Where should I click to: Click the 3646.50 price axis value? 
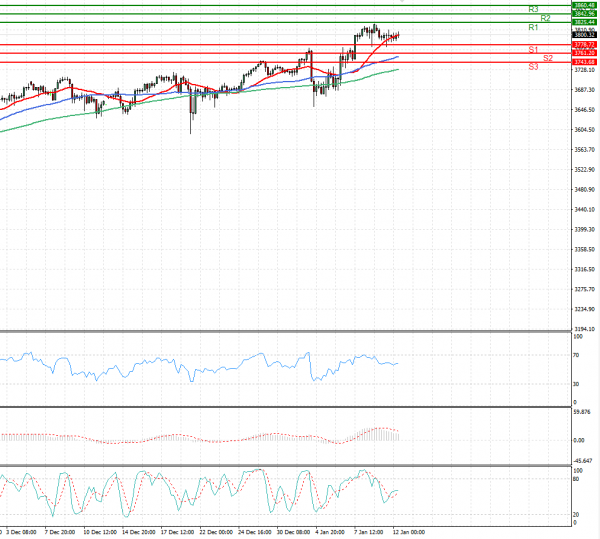(585, 109)
